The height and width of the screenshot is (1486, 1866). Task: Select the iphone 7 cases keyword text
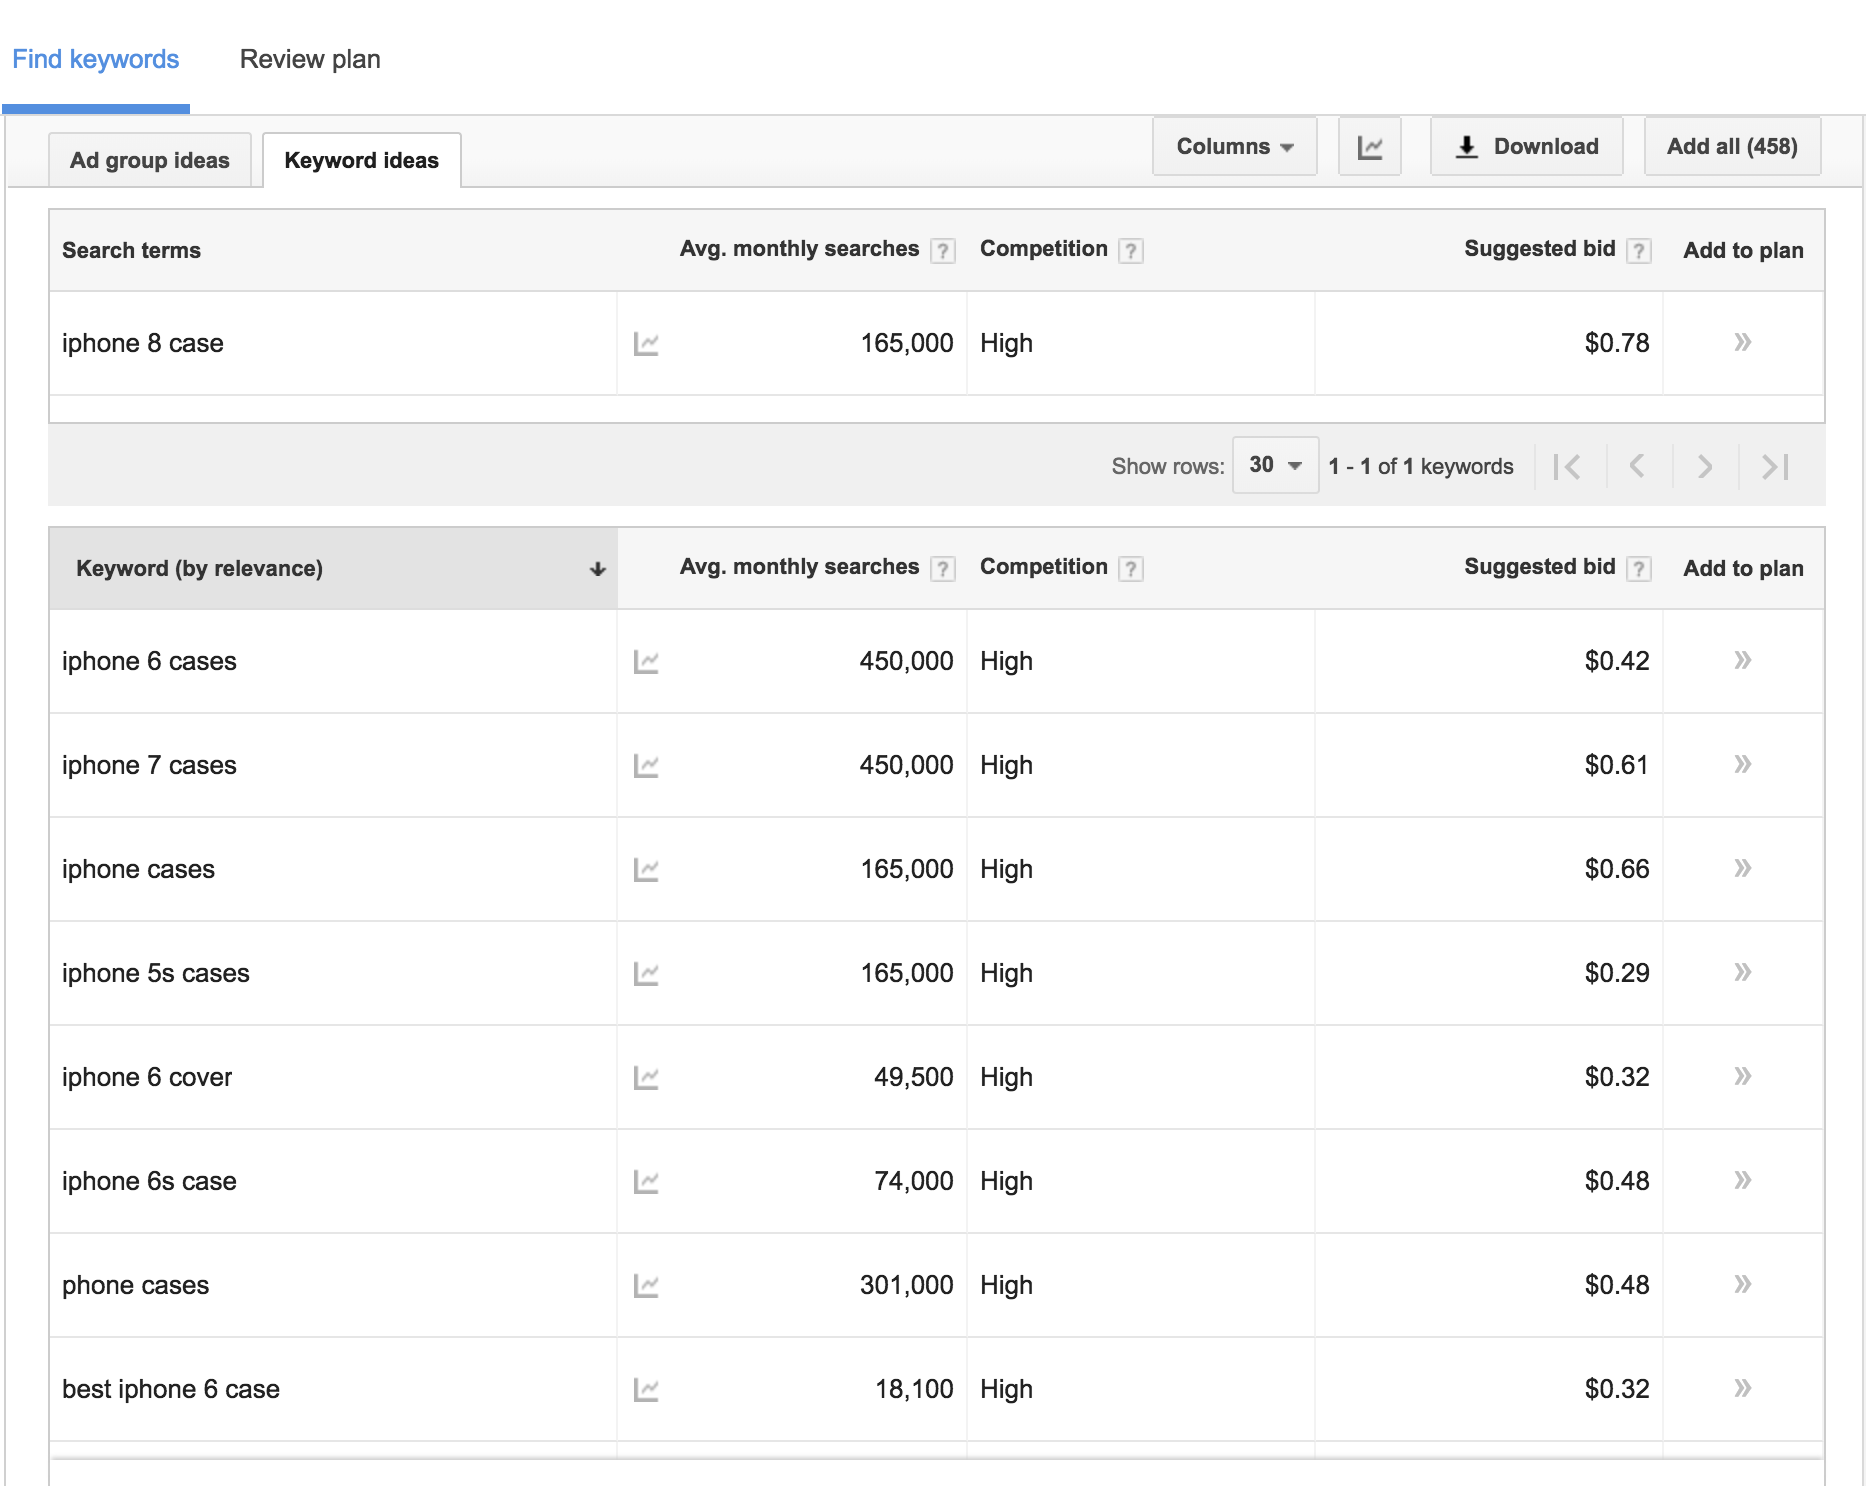(149, 766)
